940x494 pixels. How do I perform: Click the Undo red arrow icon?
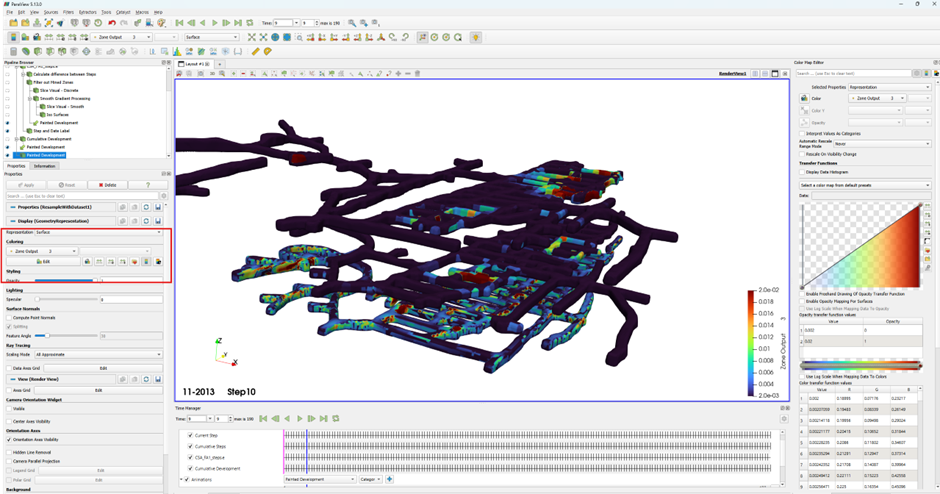pos(112,23)
